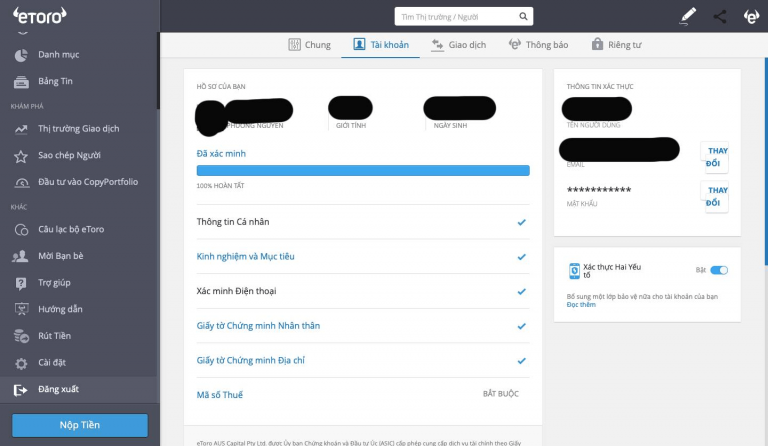Click Thay đổi button for email
This screenshot has height=446, width=768.
click(714, 157)
